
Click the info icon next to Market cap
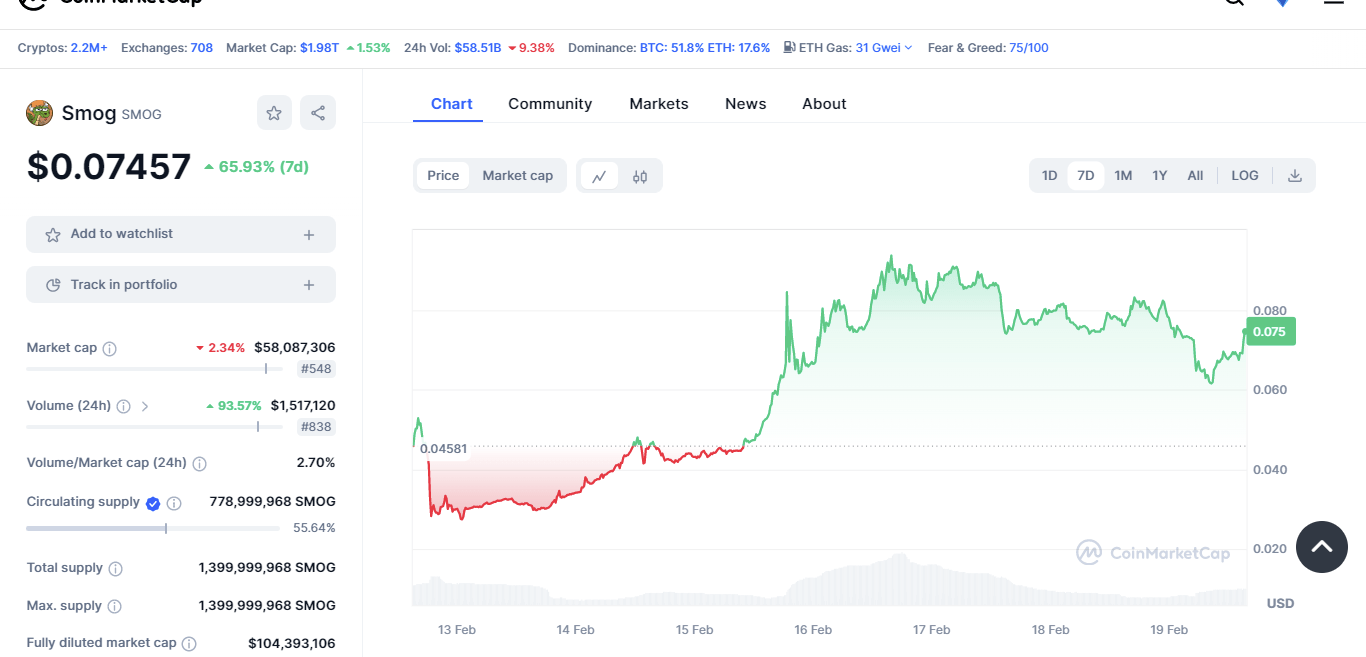tap(110, 349)
